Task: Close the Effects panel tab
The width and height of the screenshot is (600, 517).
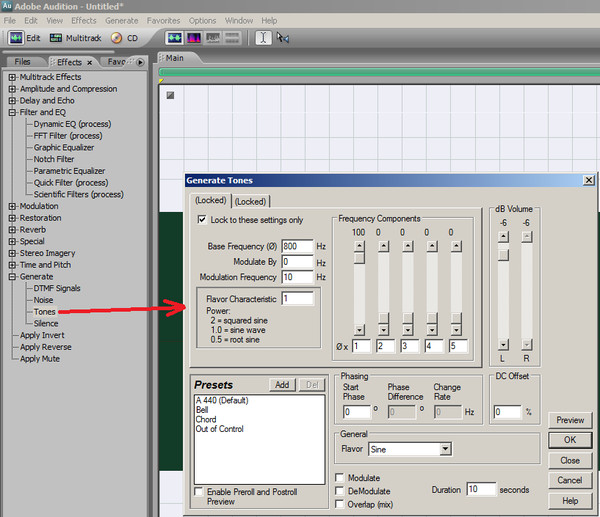Action: 90,62
